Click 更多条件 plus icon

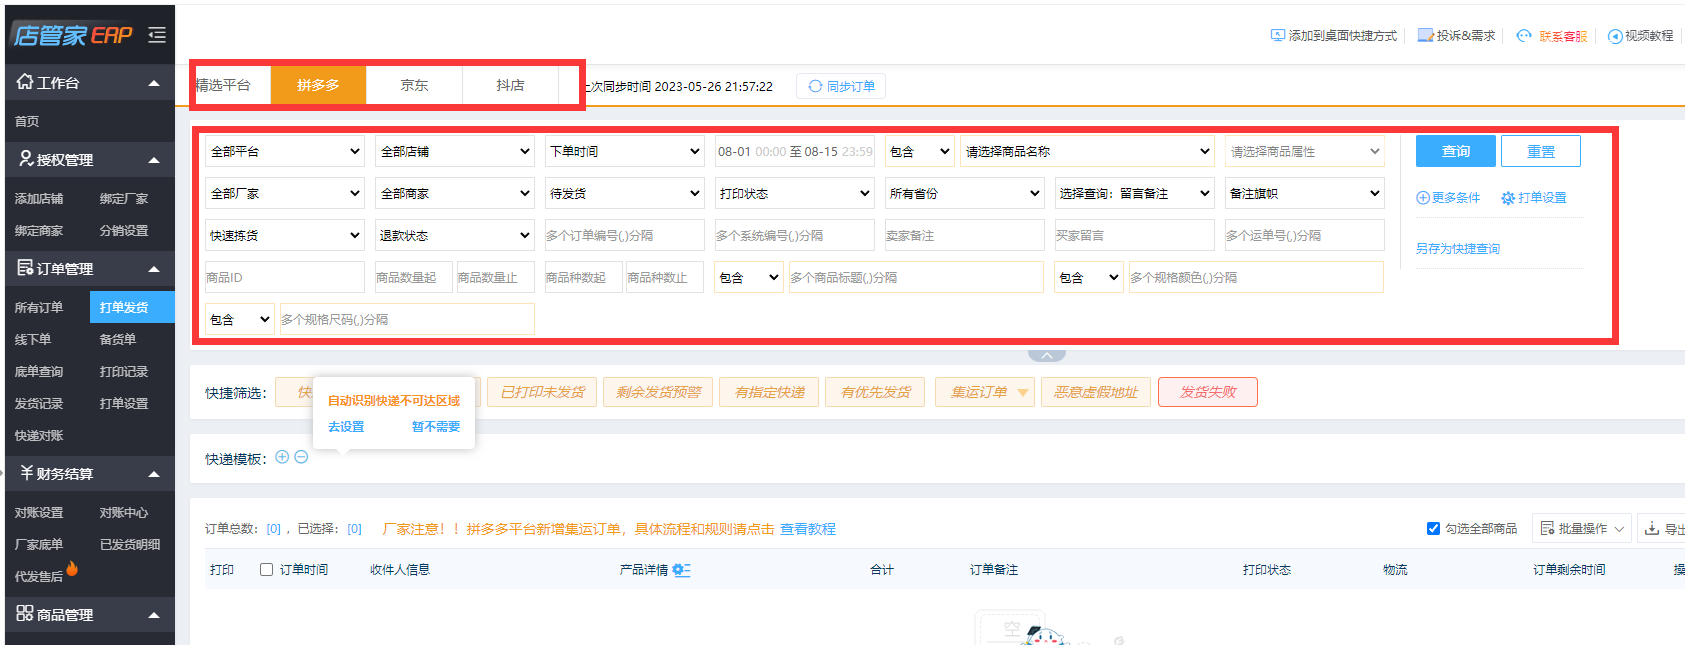(x=1423, y=198)
